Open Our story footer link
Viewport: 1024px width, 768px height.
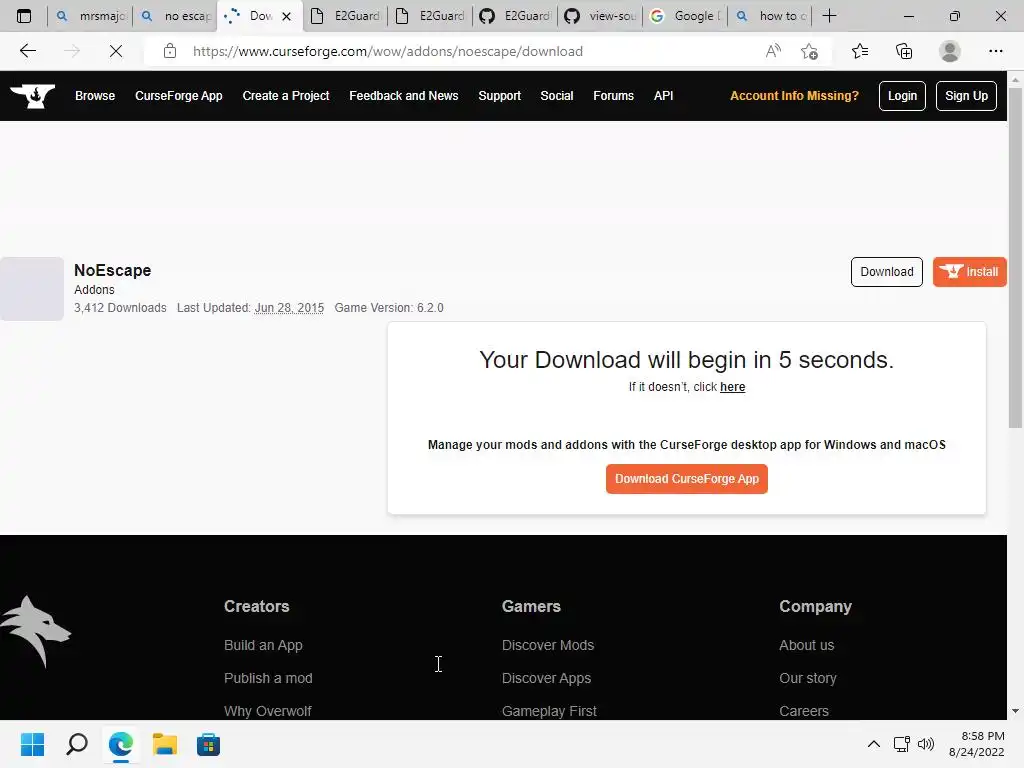click(x=807, y=678)
